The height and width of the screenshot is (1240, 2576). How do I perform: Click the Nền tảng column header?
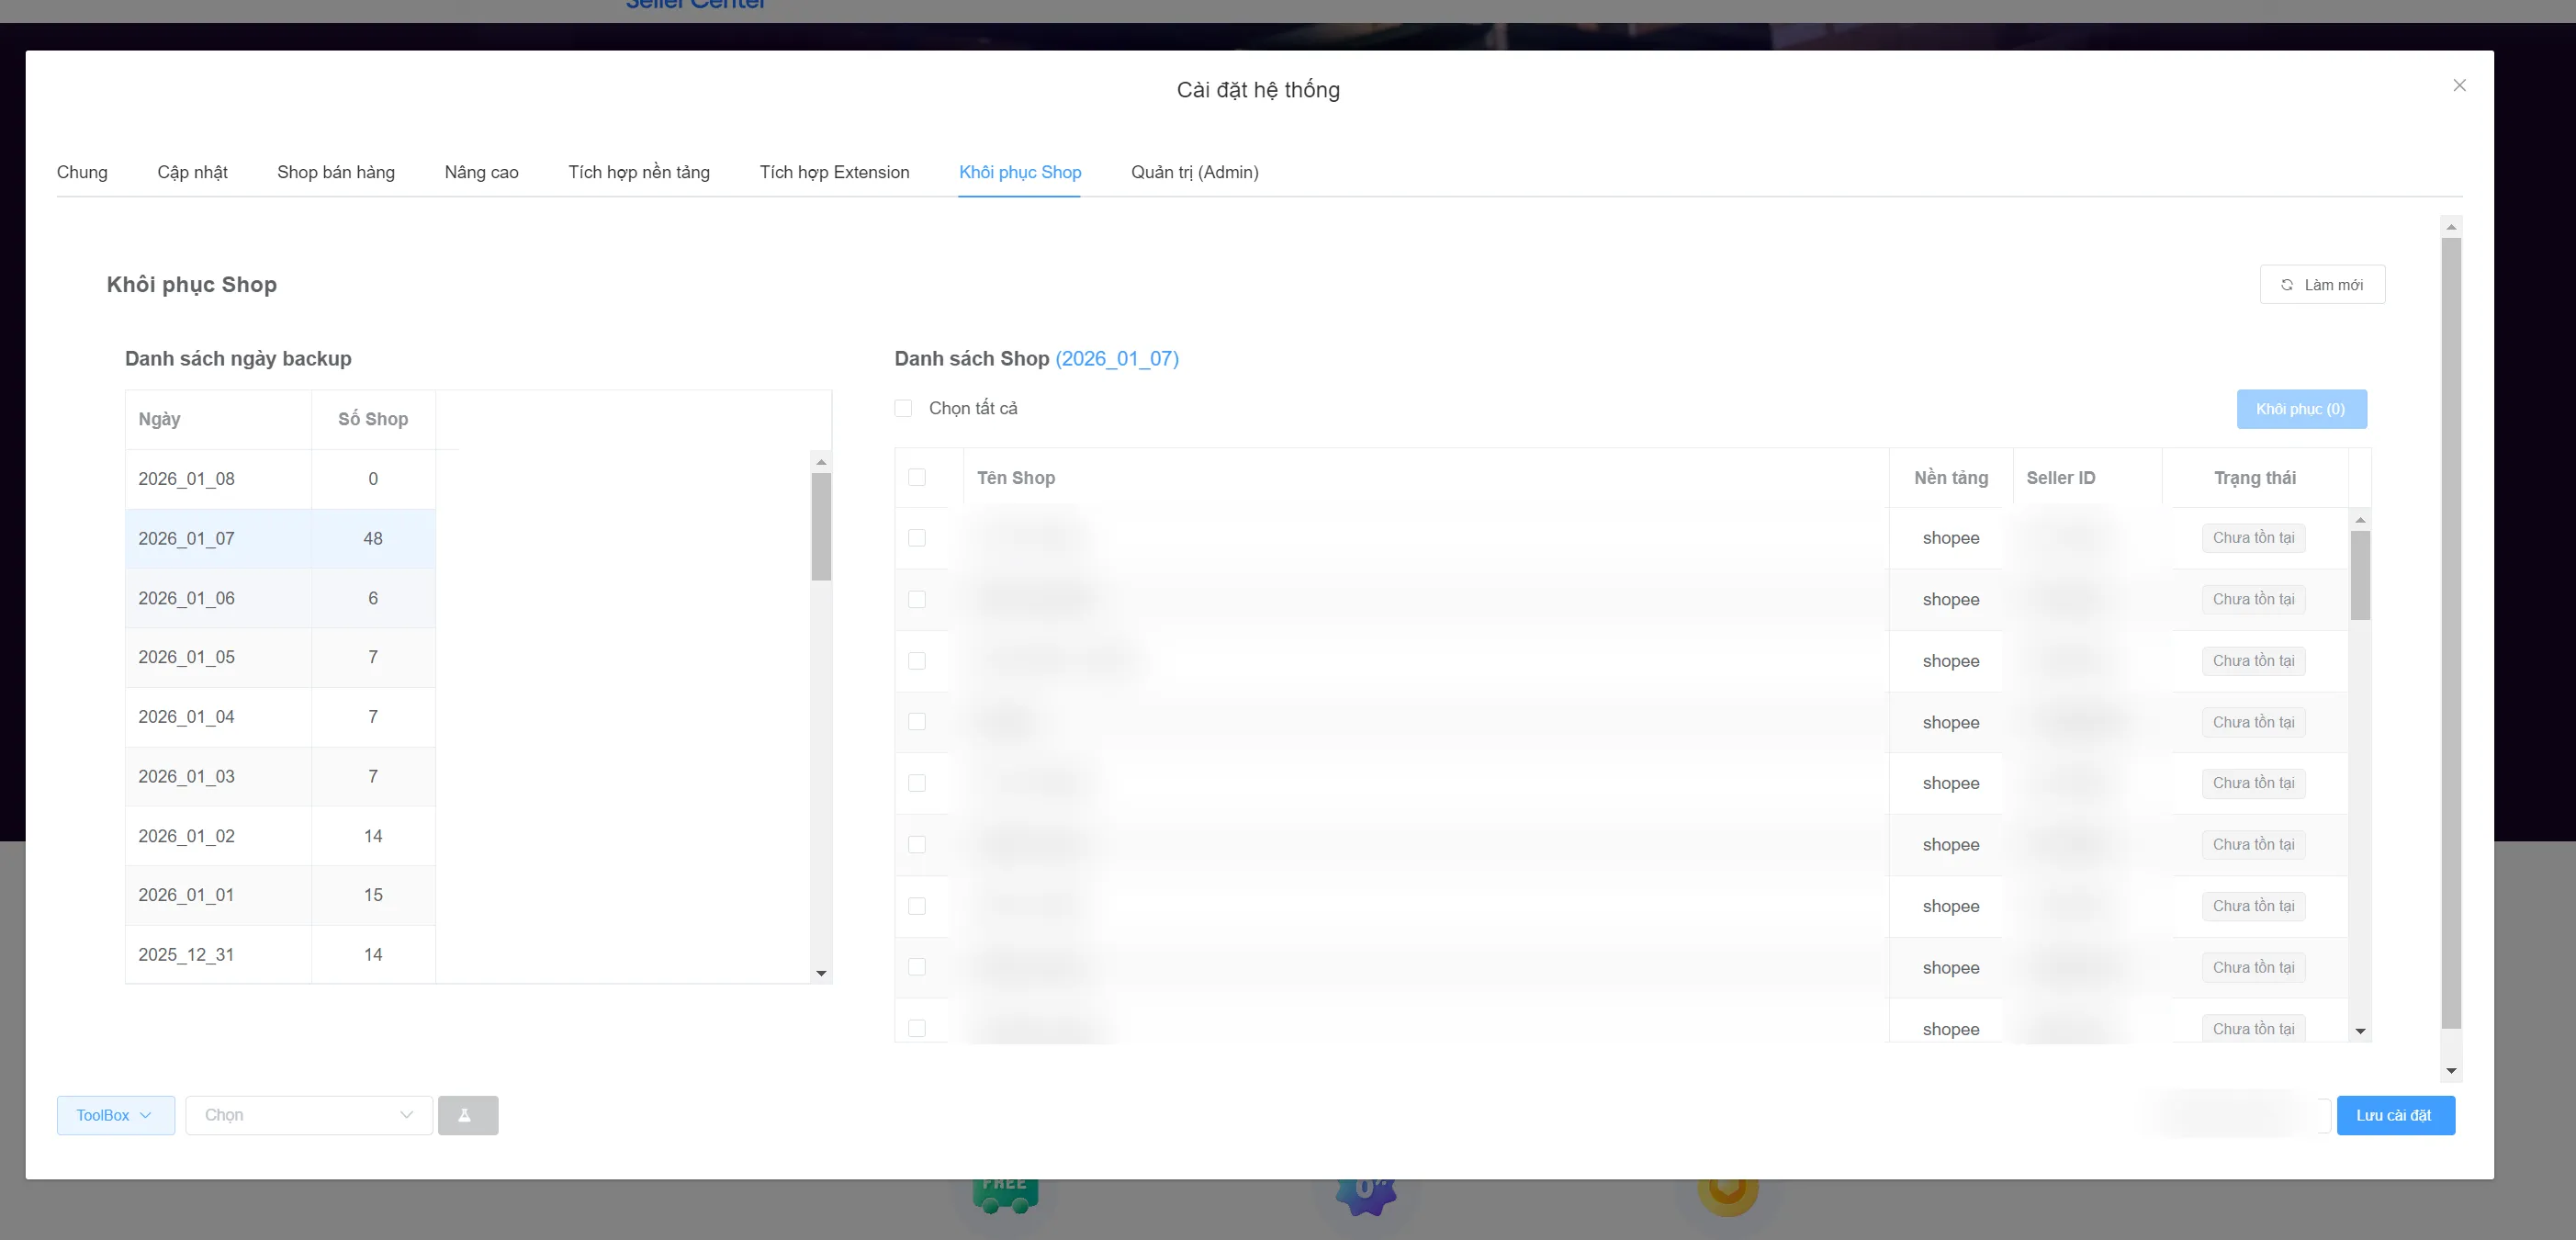[x=1950, y=478]
